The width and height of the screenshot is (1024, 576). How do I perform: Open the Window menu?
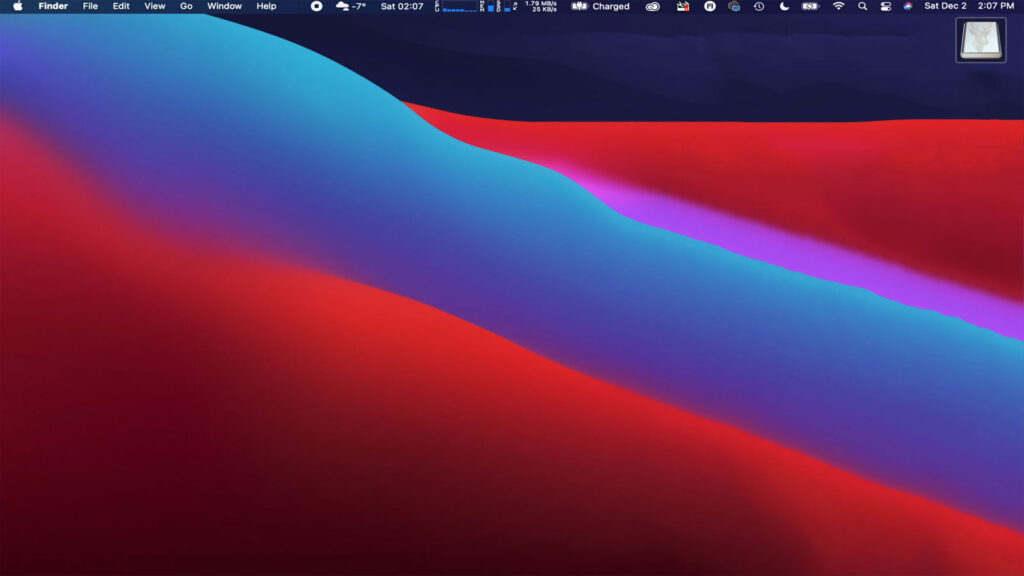tap(224, 6)
